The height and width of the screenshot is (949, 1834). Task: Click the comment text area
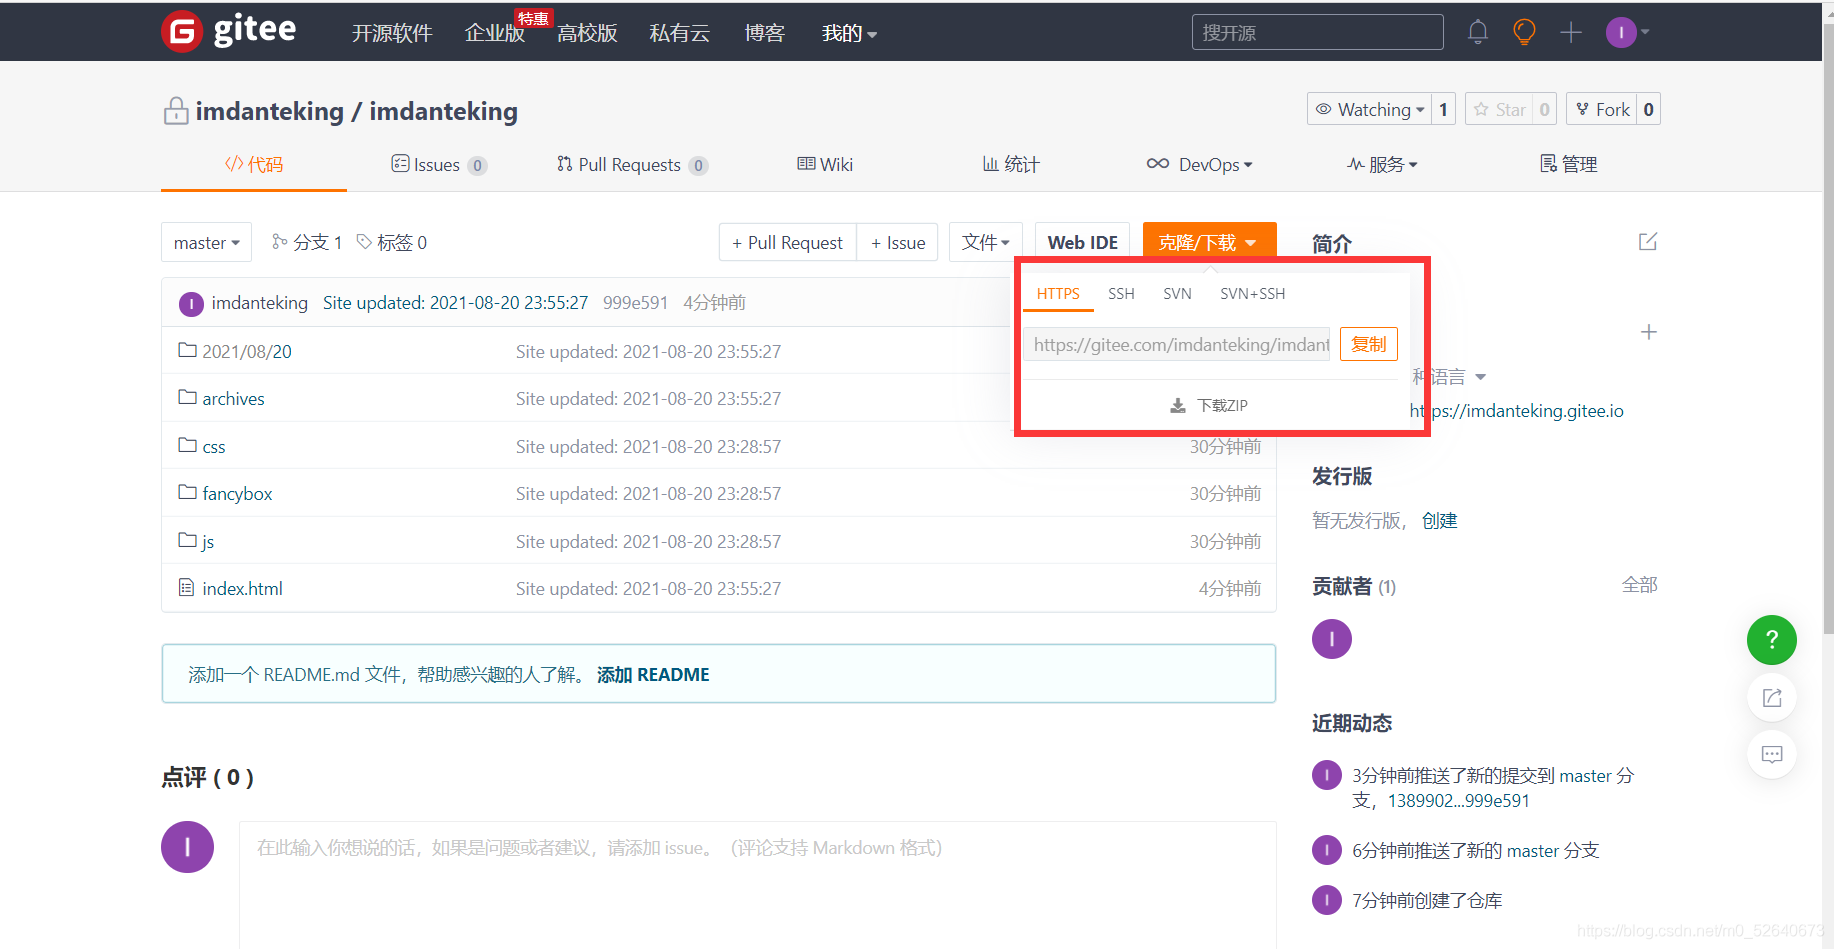click(757, 885)
